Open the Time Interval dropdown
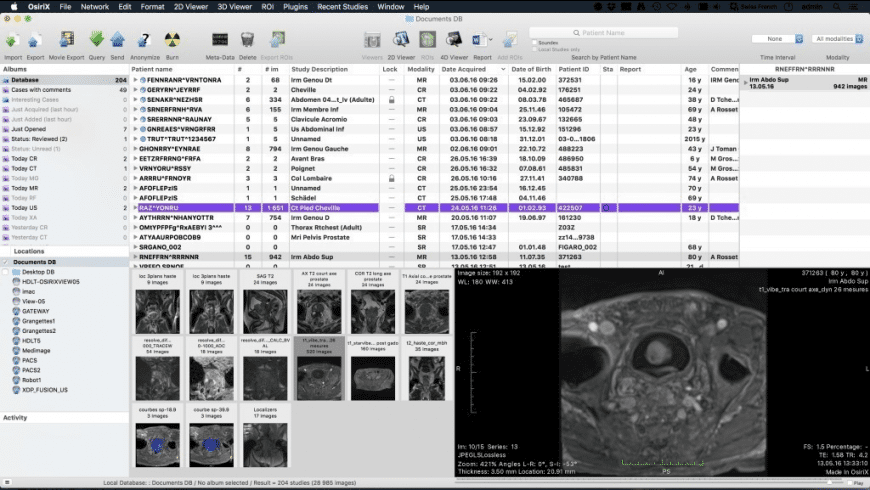Viewport: 870px width, 490px height. tap(778, 39)
